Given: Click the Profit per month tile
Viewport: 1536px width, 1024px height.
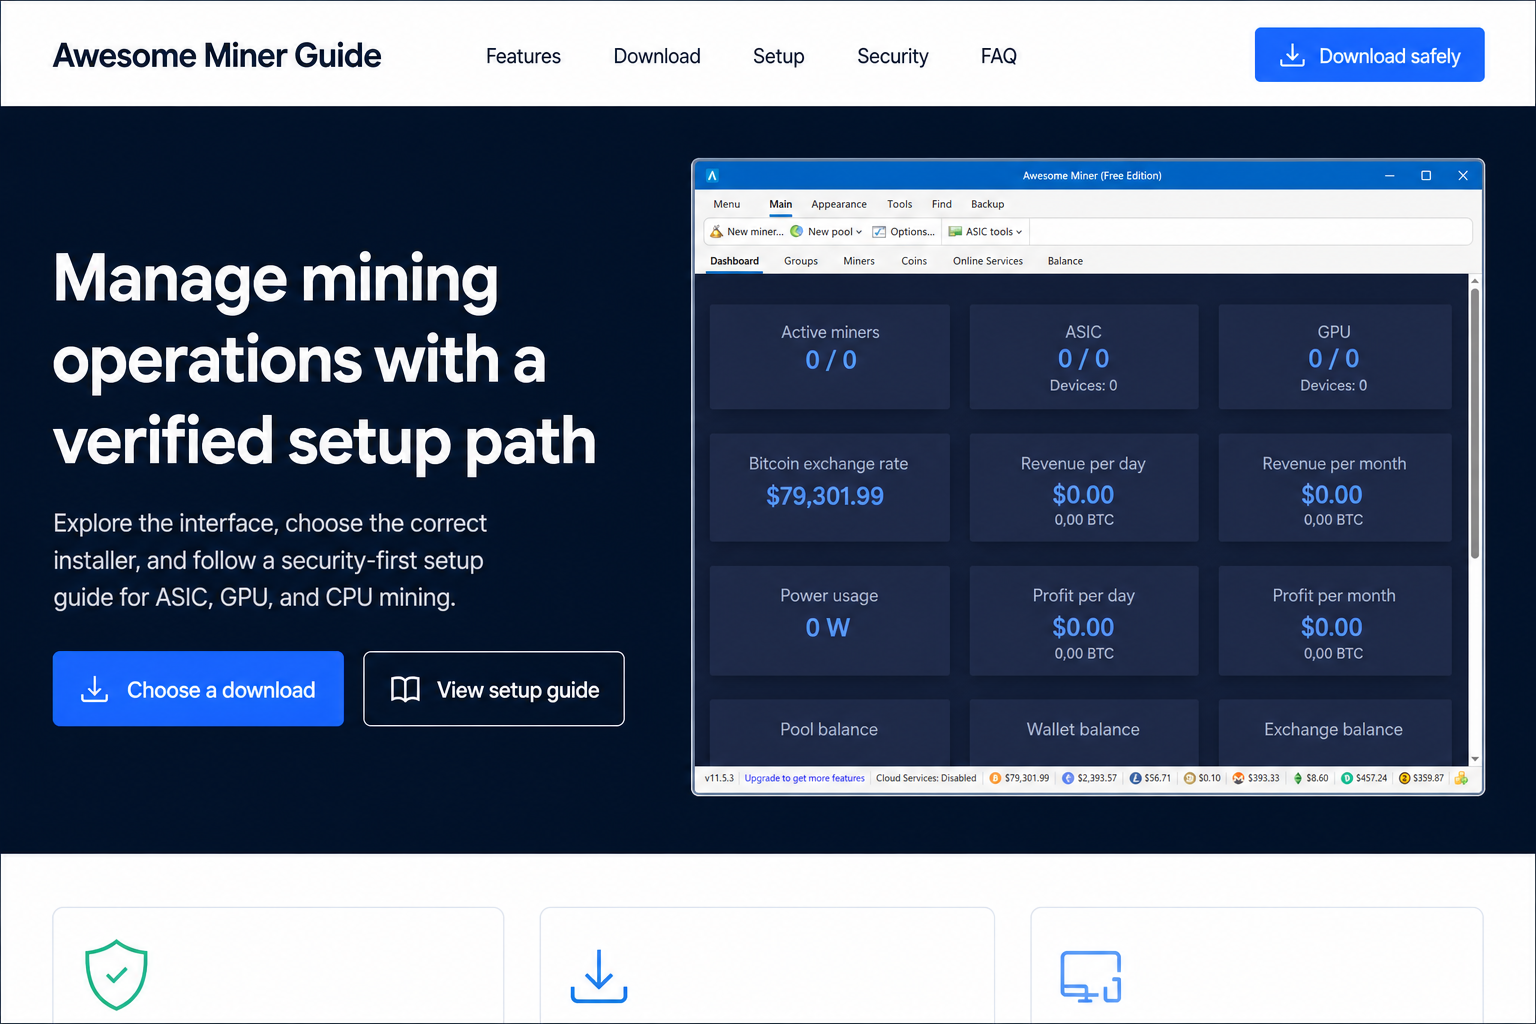Looking at the screenshot, I should [x=1335, y=620].
